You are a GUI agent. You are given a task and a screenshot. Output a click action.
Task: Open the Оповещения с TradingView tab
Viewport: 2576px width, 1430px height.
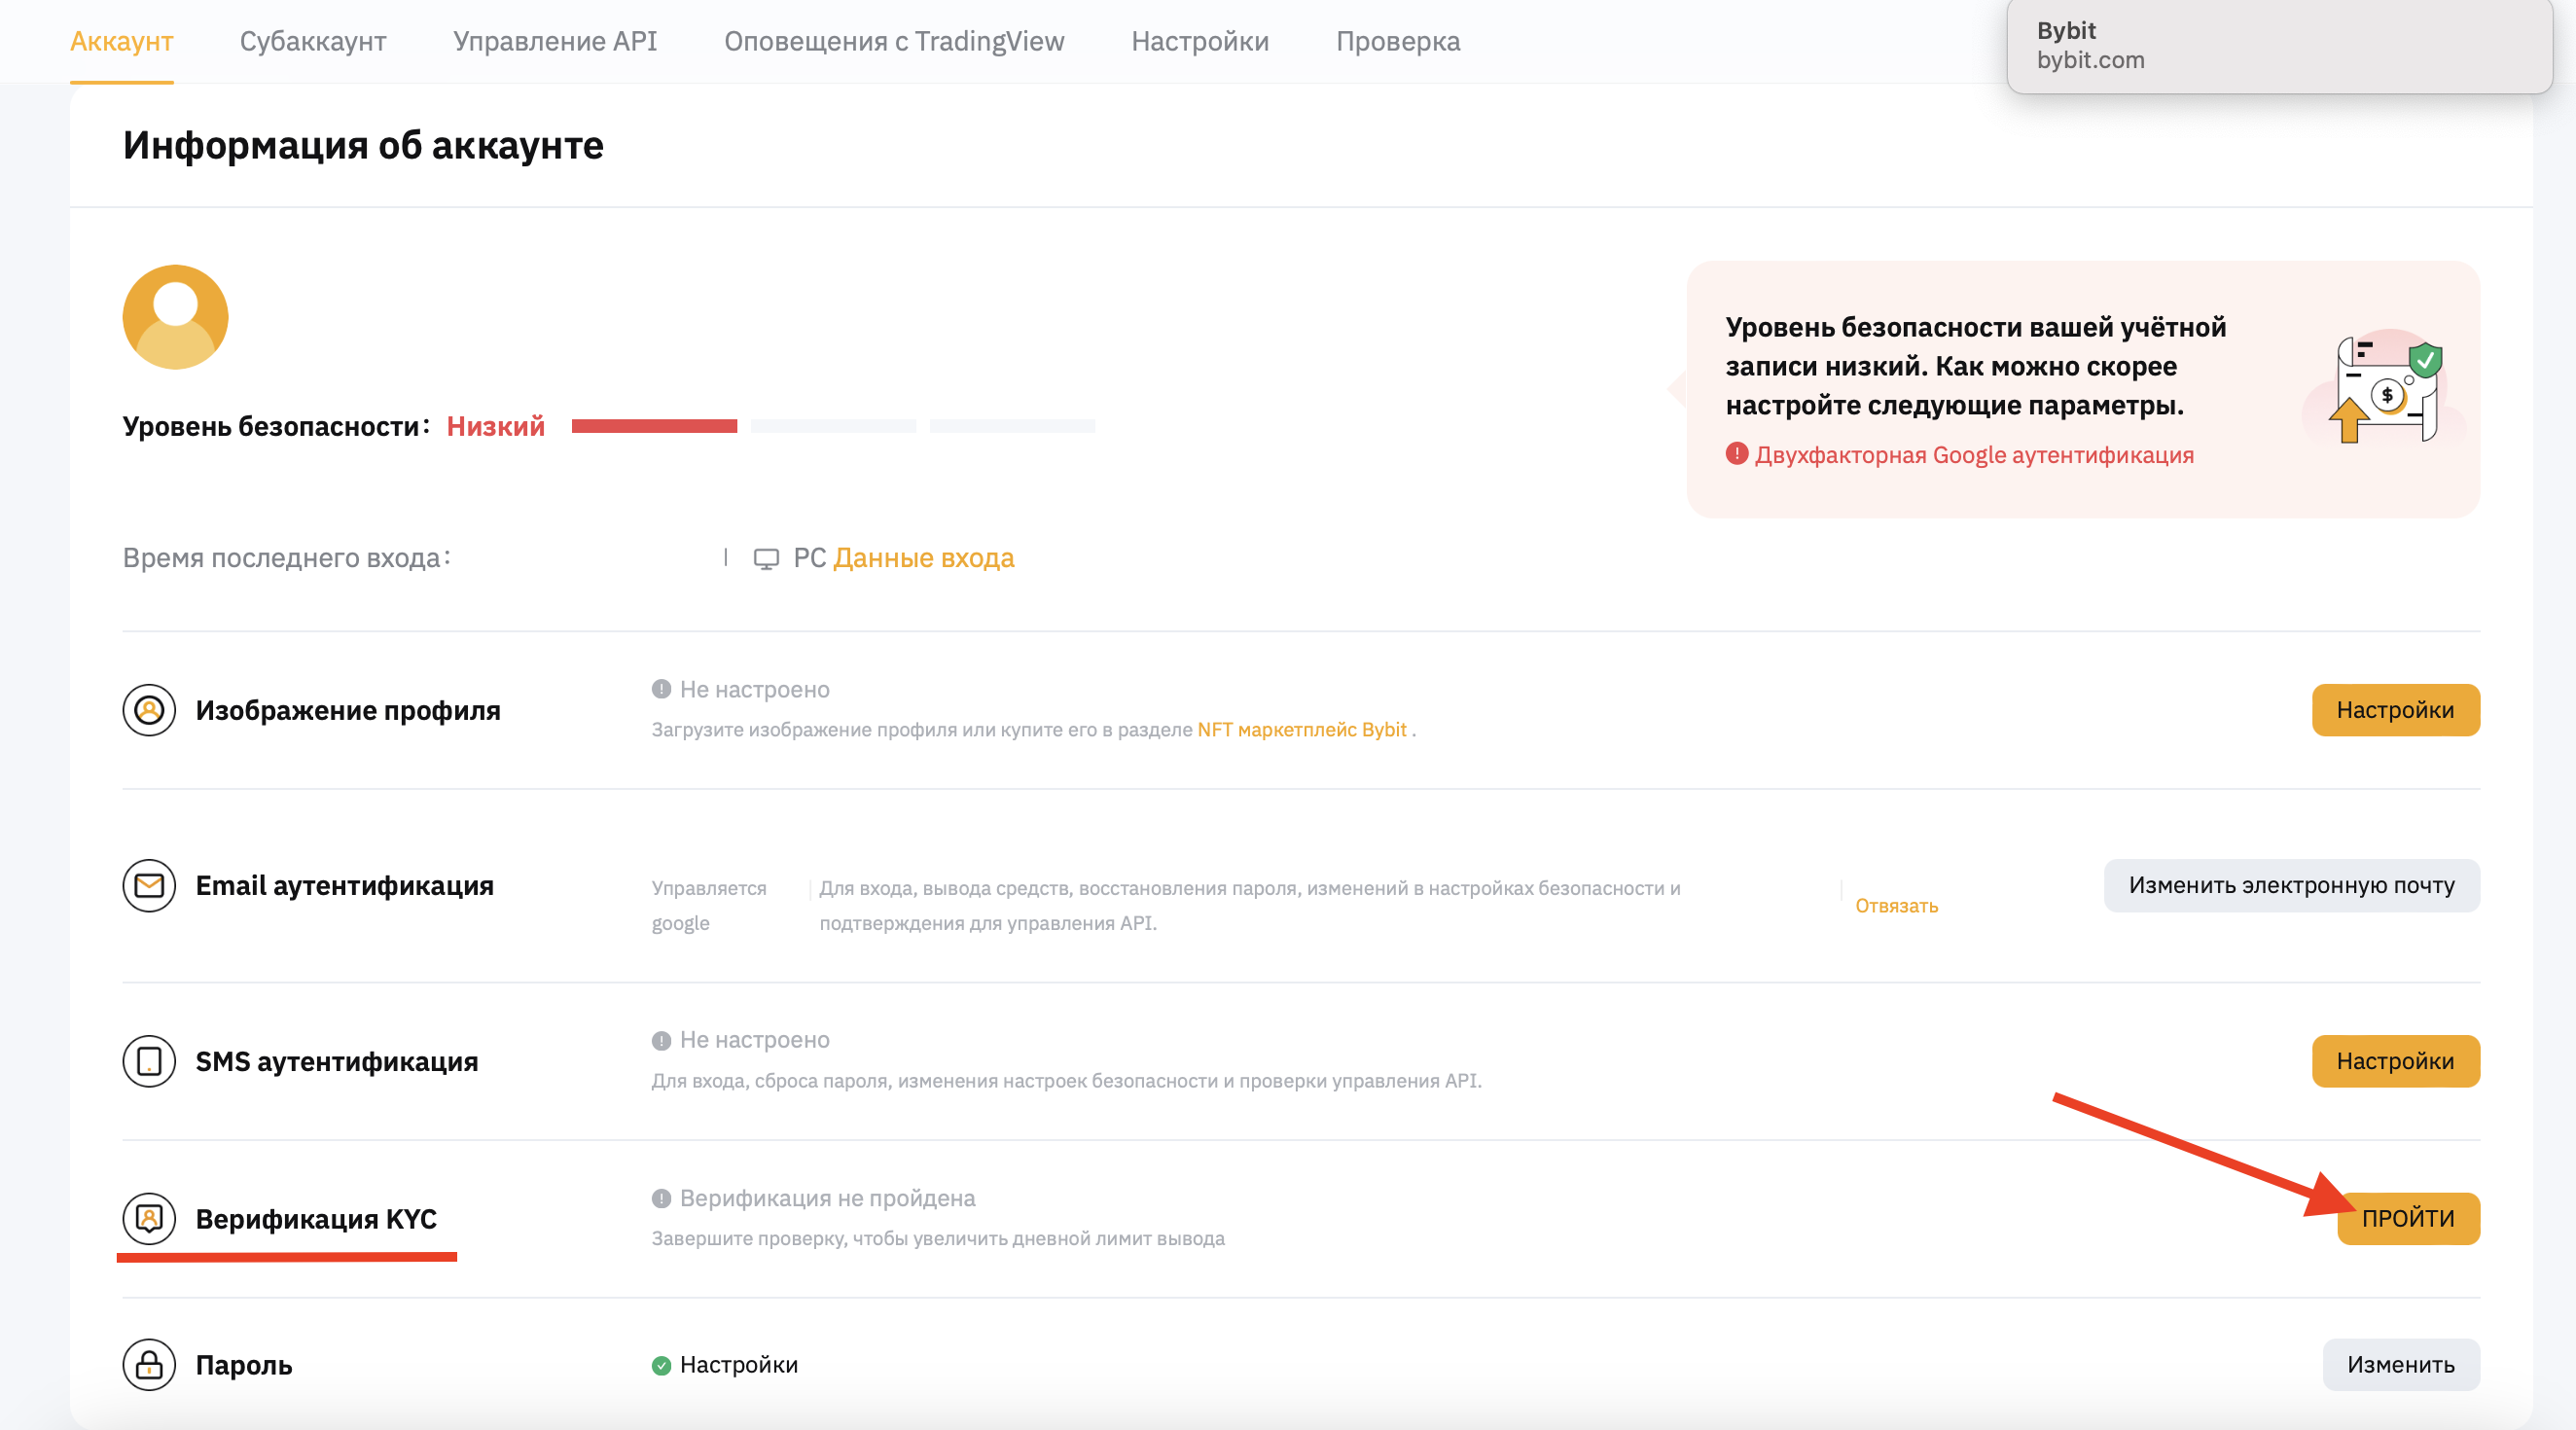click(x=894, y=41)
